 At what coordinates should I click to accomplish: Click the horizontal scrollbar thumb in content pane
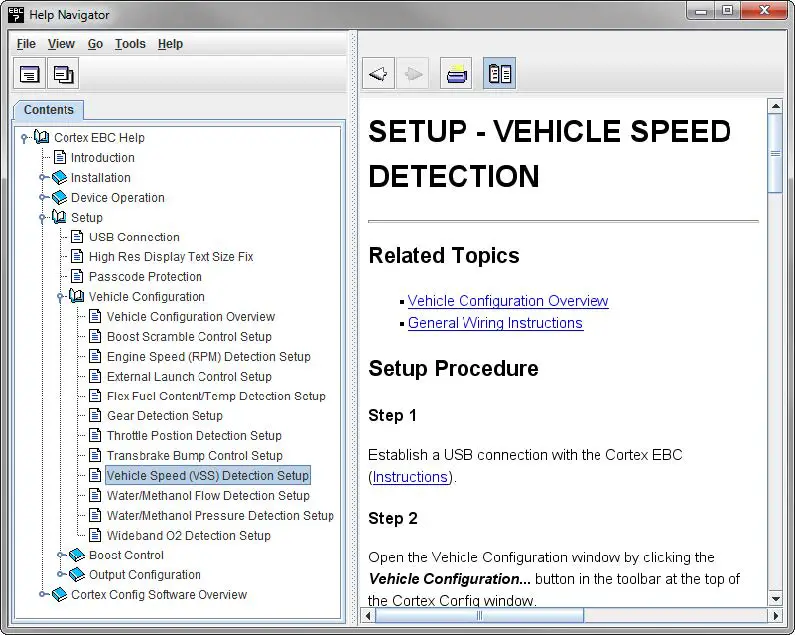point(479,616)
